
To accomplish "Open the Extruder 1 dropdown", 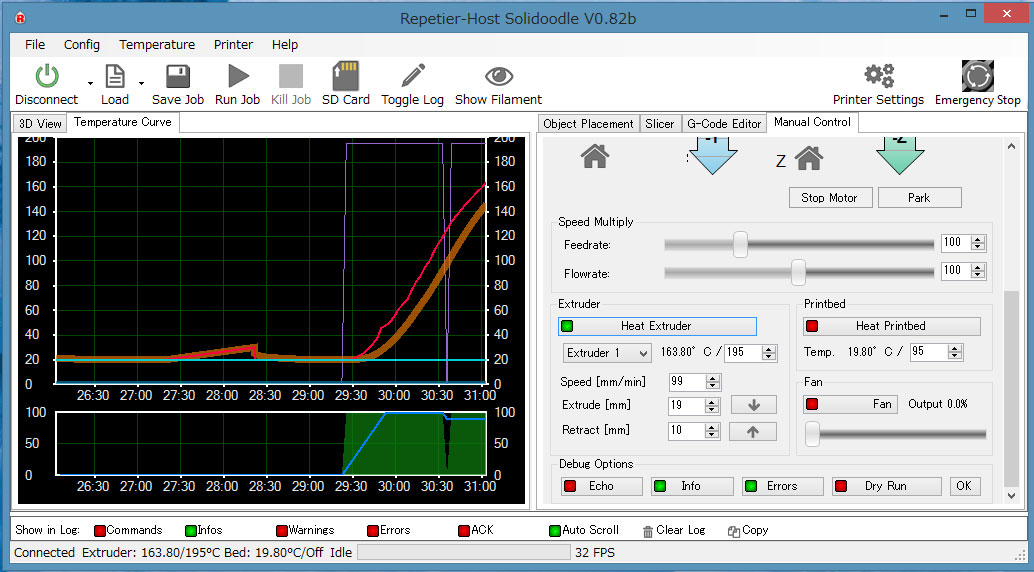I will tap(607, 353).
